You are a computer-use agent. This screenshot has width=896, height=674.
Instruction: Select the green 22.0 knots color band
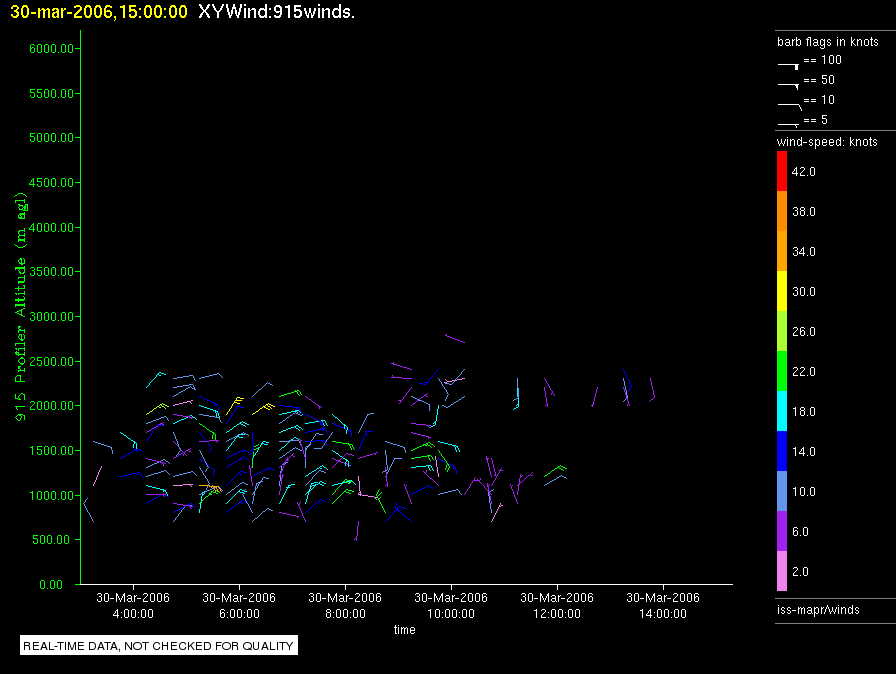[x=782, y=371]
